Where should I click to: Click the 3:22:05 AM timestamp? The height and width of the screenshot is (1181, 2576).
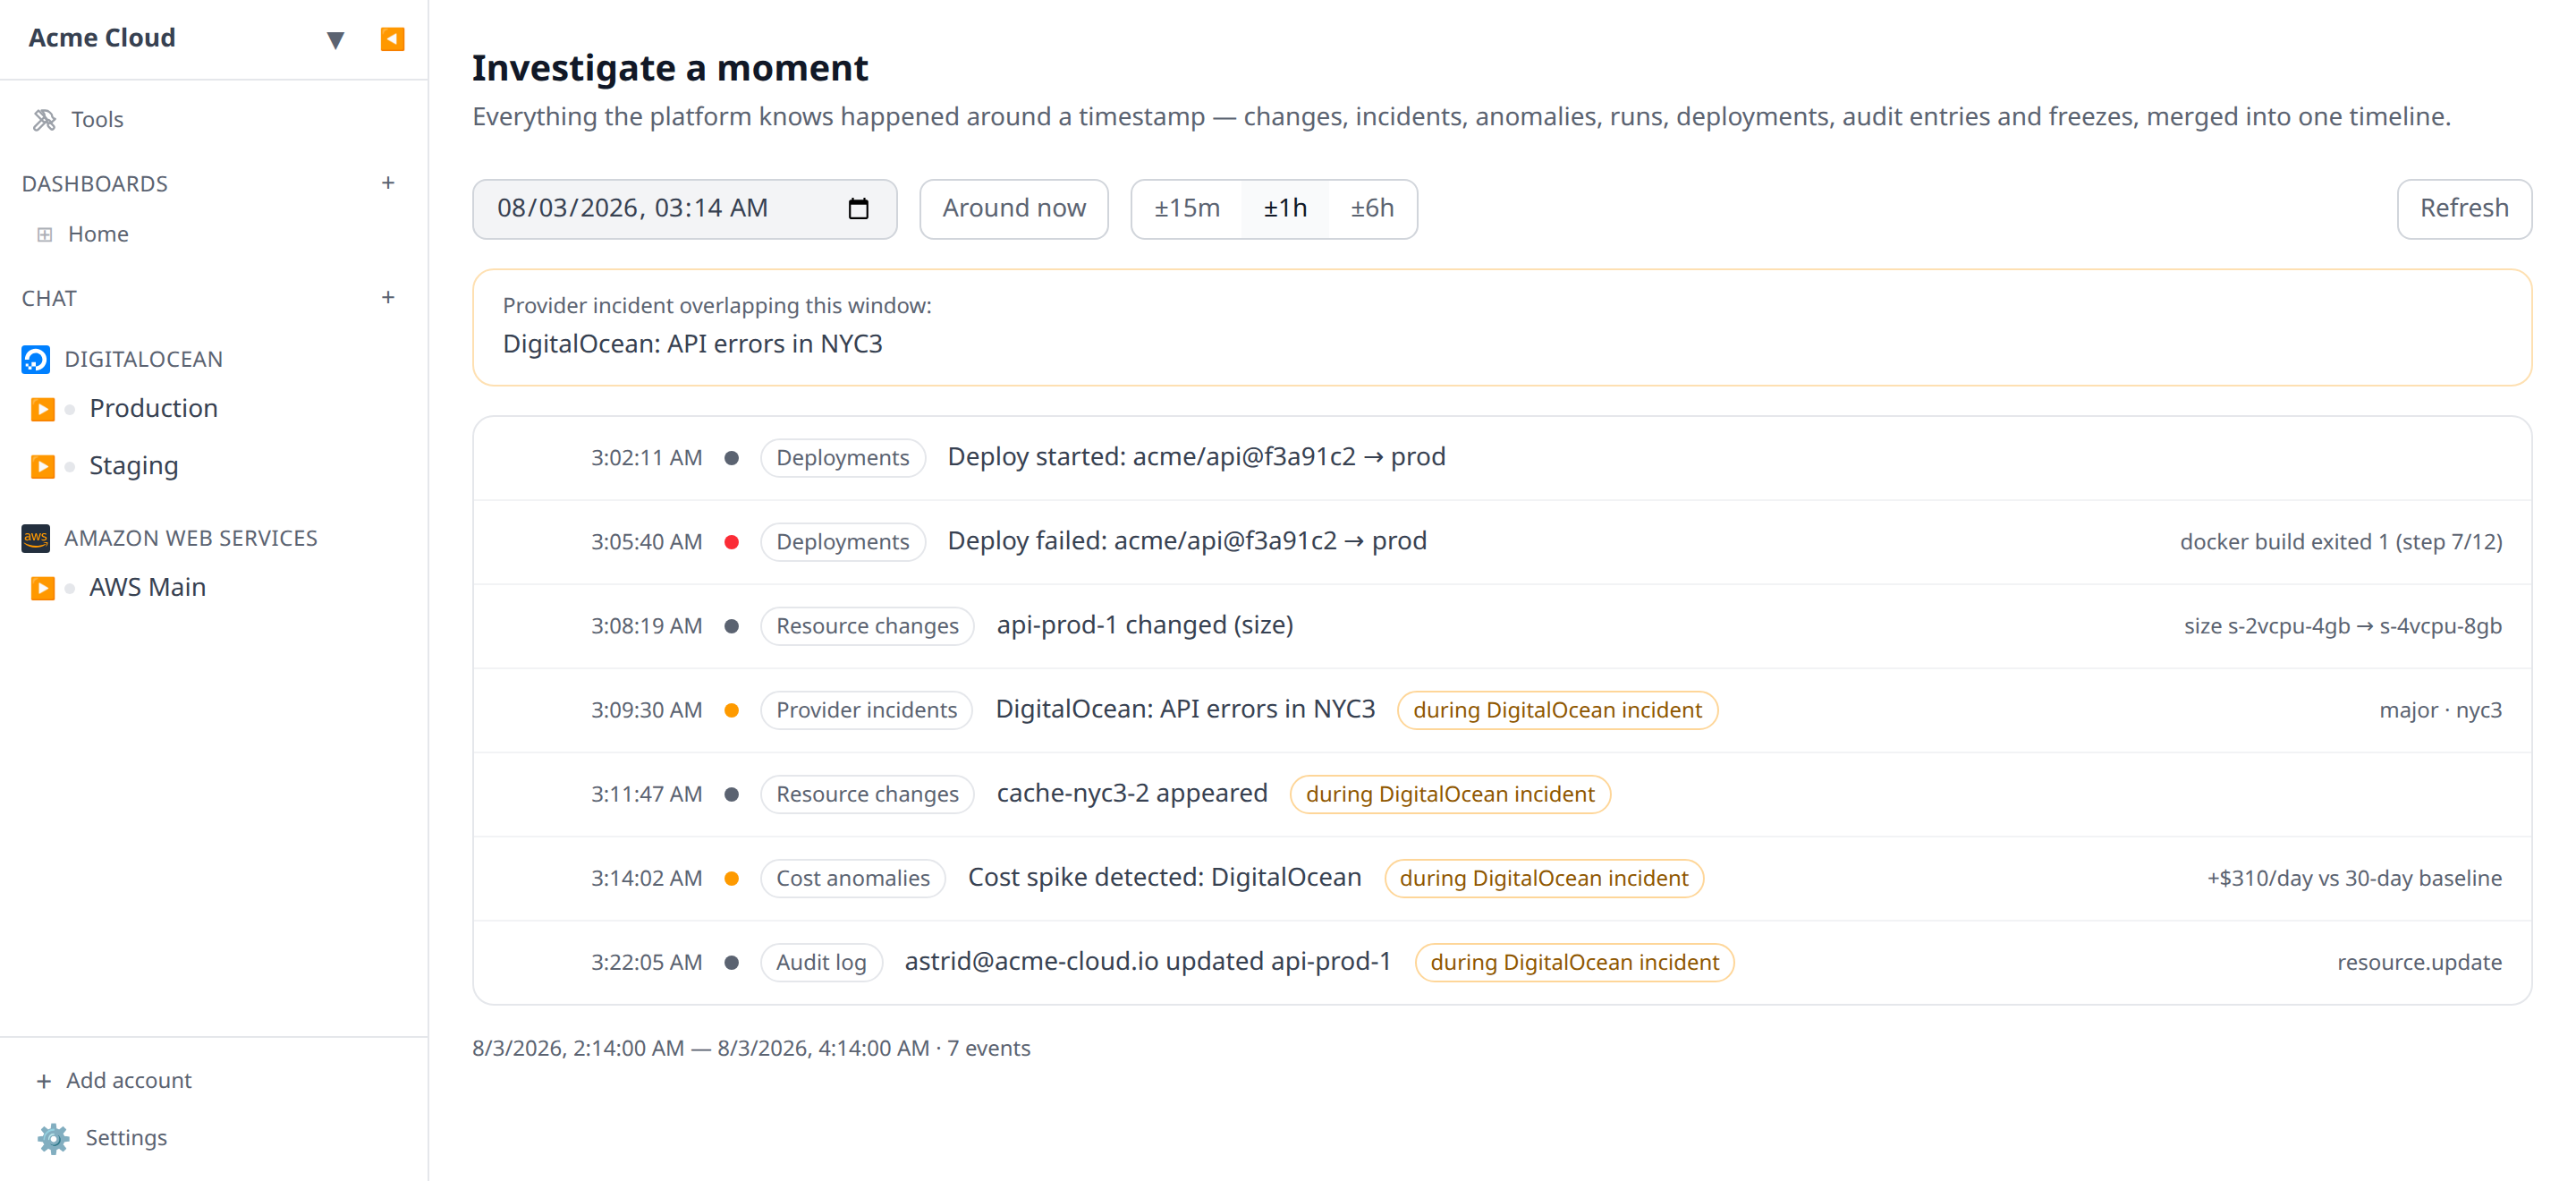tap(647, 962)
